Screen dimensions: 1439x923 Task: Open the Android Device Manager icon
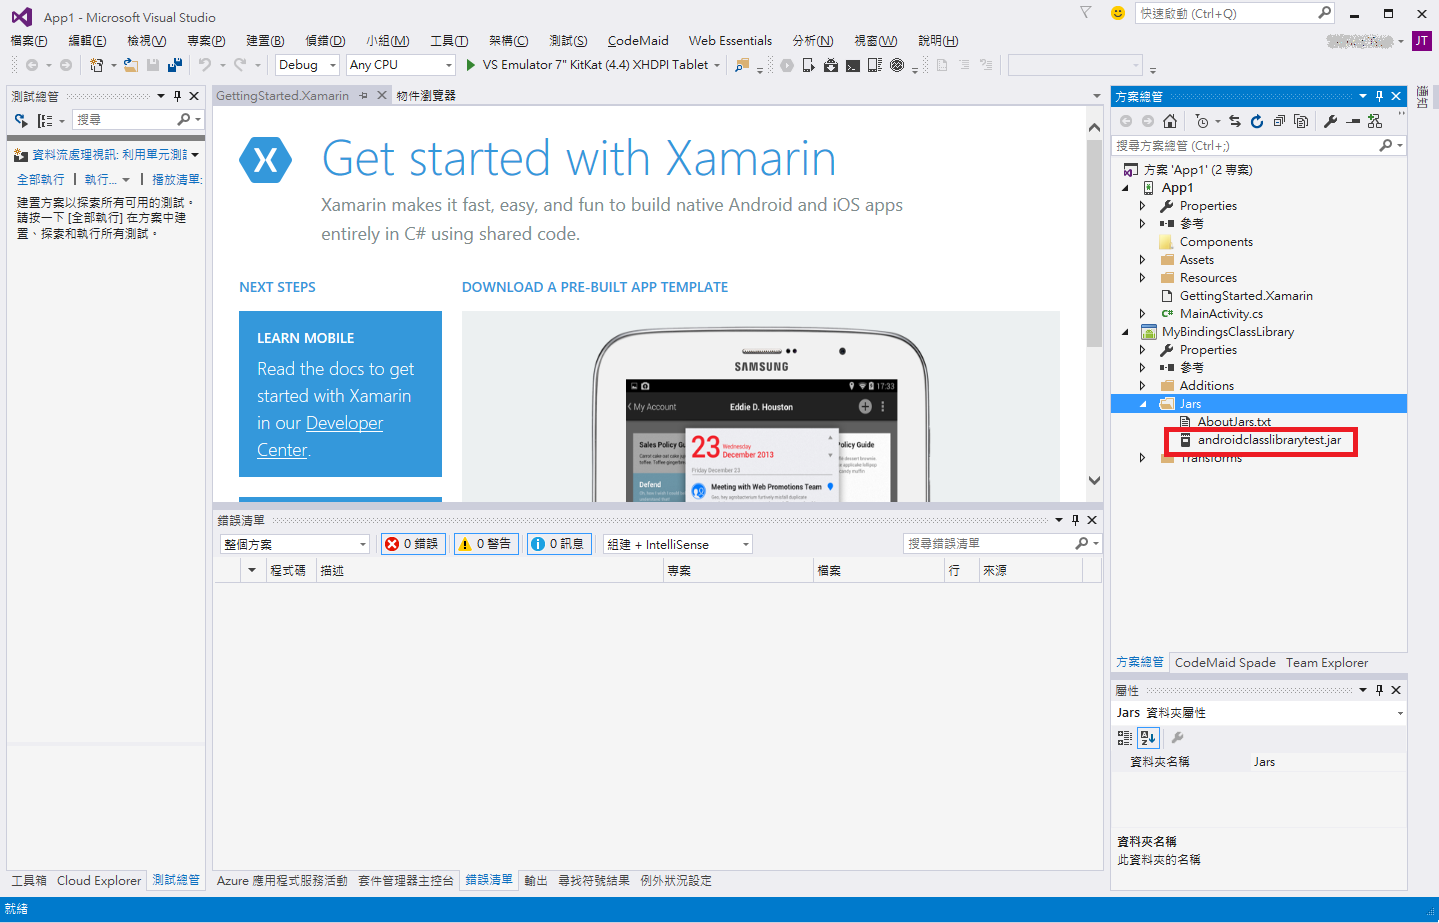pyautogui.click(x=809, y=65)
